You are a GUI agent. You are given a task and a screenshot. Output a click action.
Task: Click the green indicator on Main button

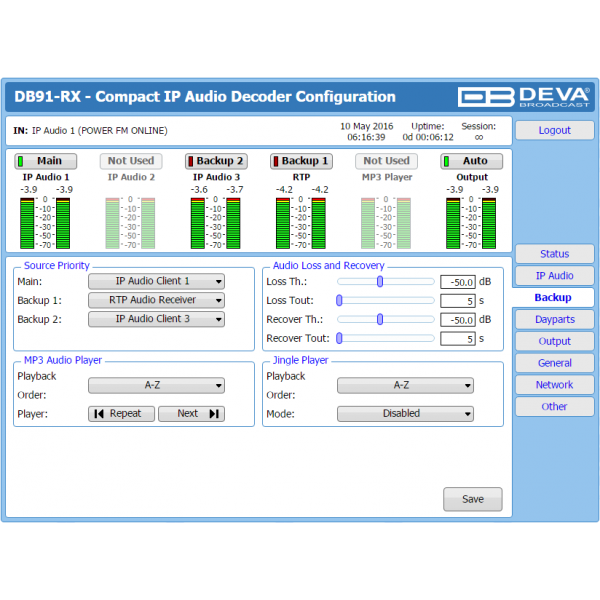click(20, 161)
